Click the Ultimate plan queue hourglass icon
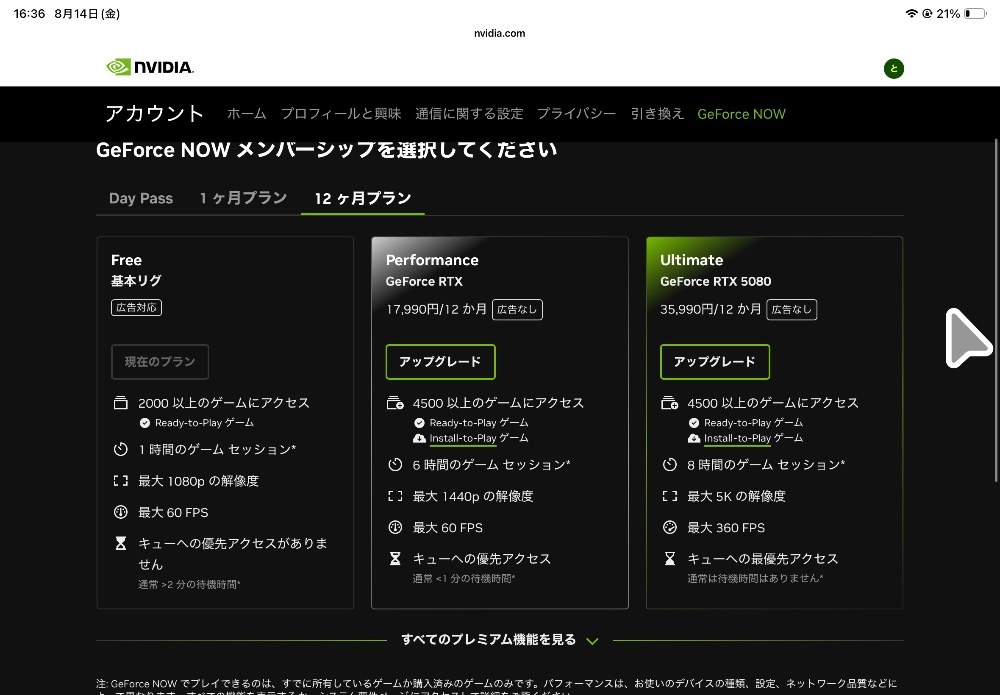Screen dimensions: 1000x695 point(670,559)
